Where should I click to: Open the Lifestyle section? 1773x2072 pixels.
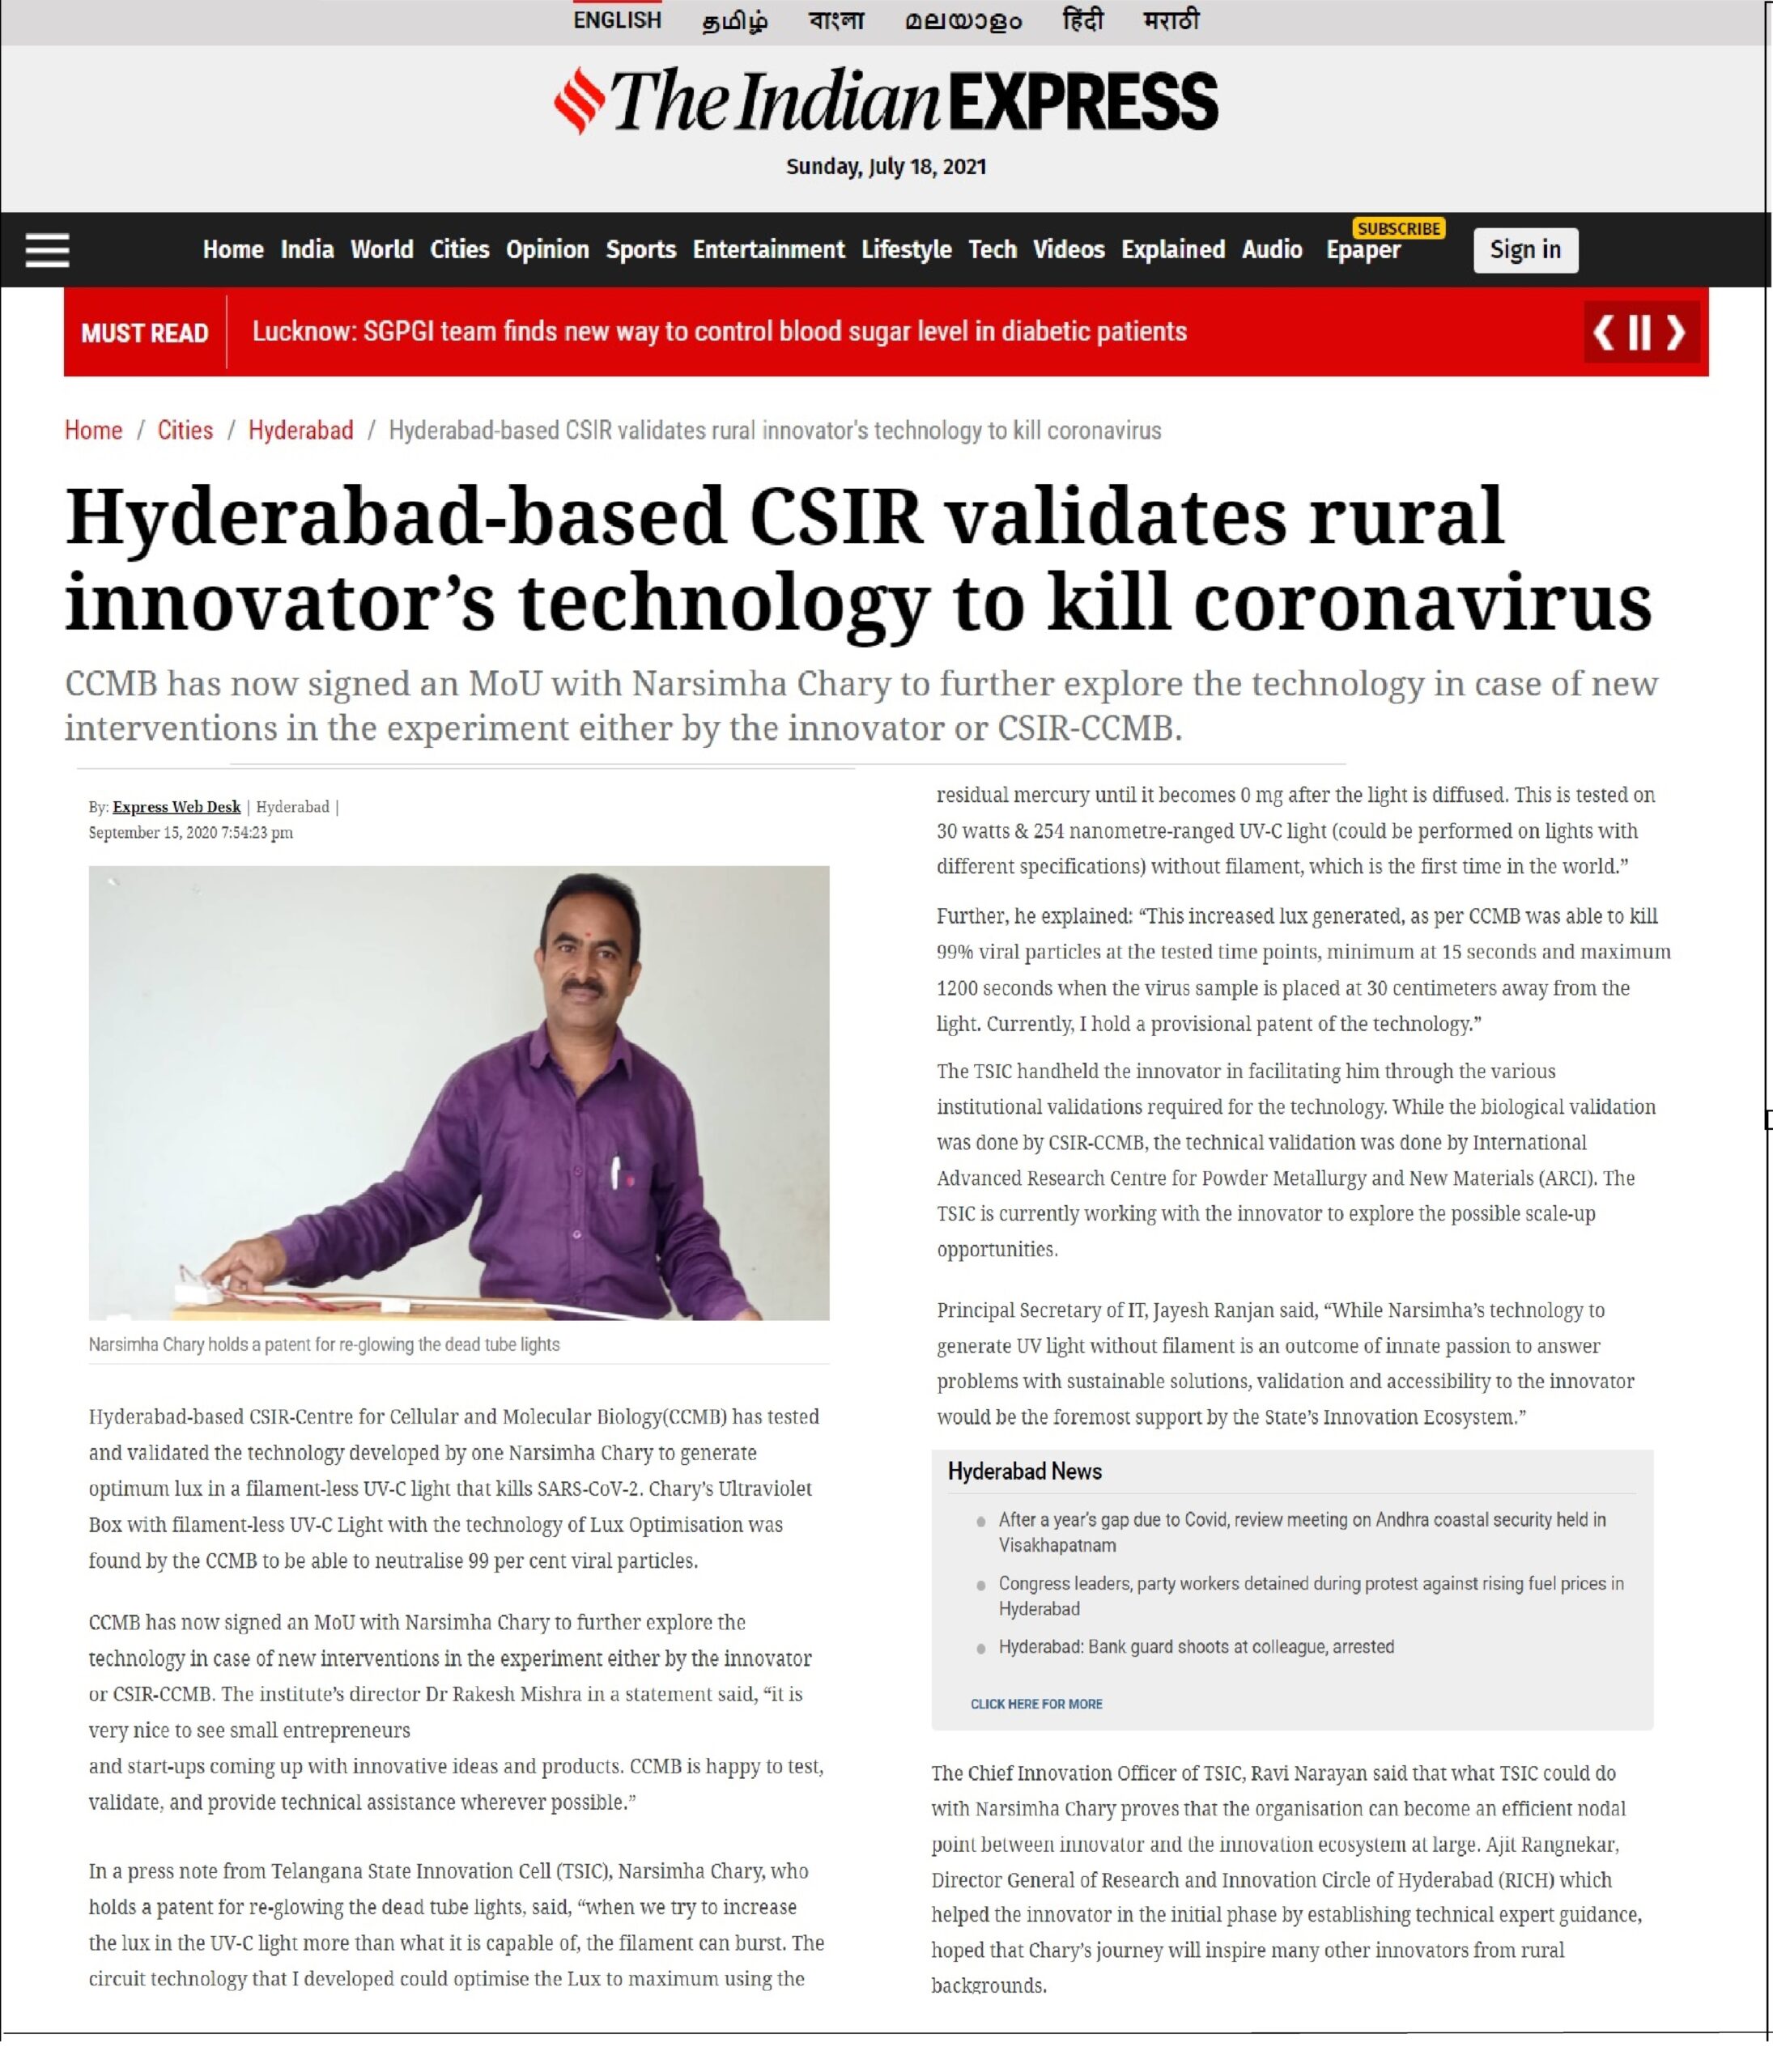click(x=906, y=249)
